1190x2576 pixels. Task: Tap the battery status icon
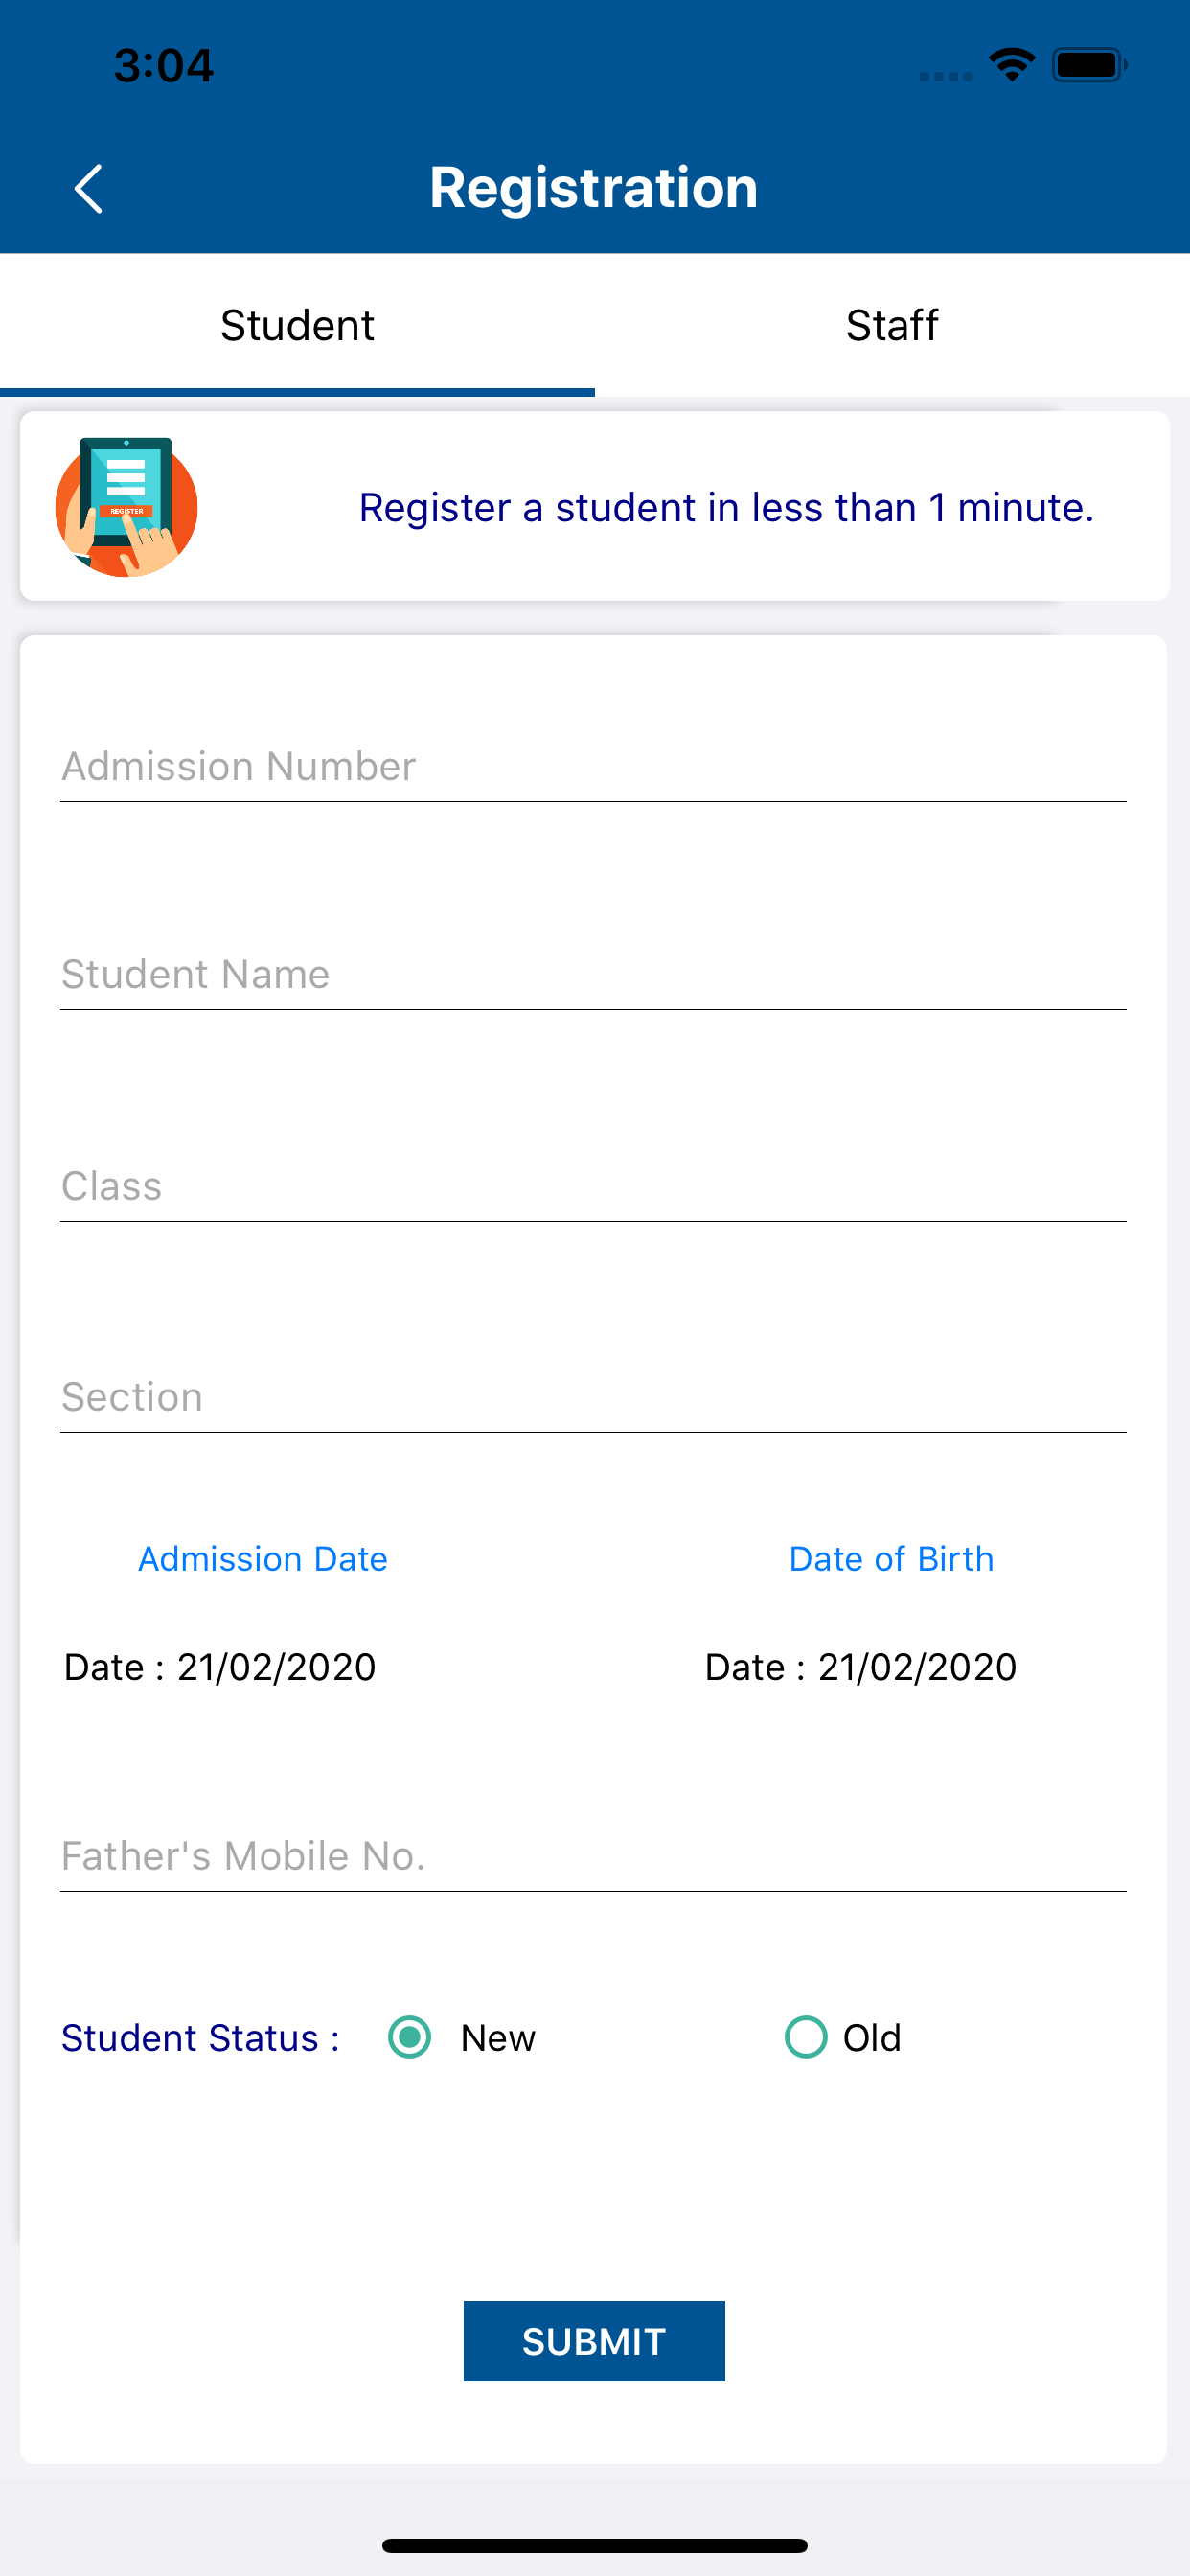[1088, 65]
